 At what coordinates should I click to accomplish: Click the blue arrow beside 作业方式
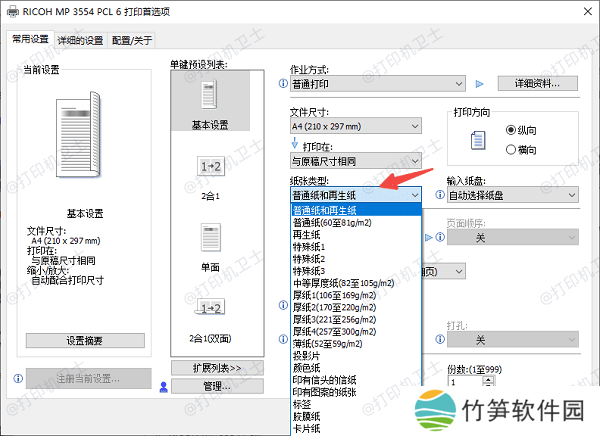[x=480, y=84]
